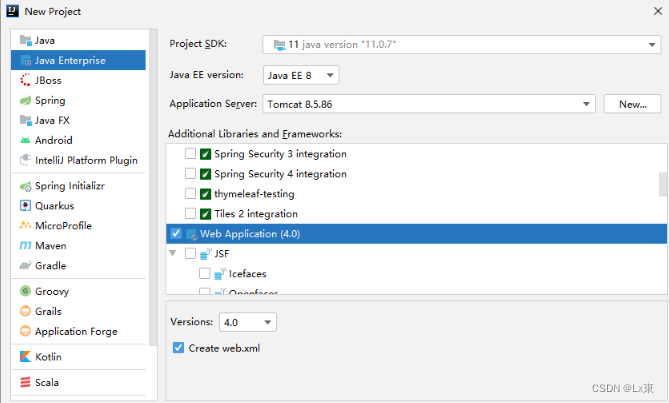This screenshot has width=669, height=403.
Task: Select Java Enterprise project type
Action: pos(79,60)
